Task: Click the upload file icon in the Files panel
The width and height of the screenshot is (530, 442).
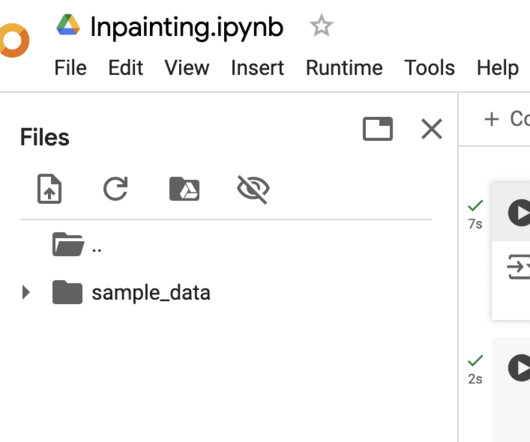Action: [x=49, y=189]
